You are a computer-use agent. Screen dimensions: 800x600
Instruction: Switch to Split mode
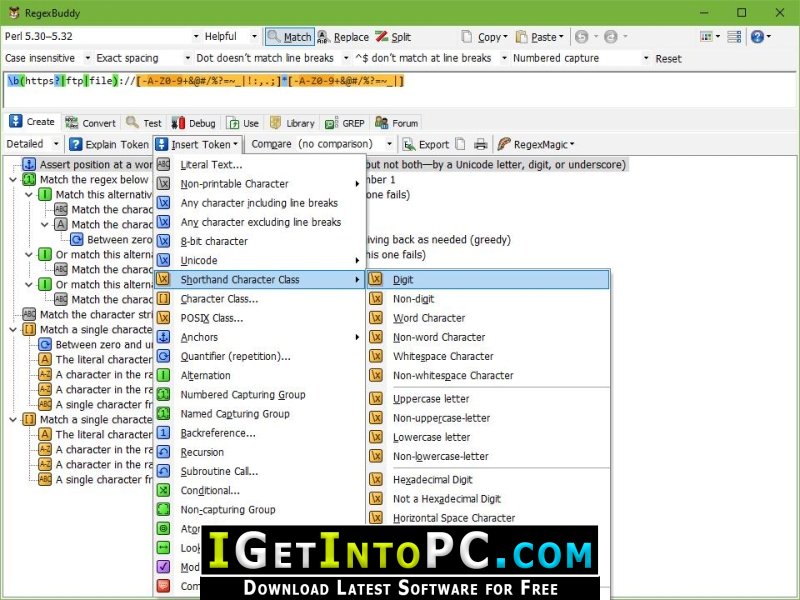click(x=393, y=37)
